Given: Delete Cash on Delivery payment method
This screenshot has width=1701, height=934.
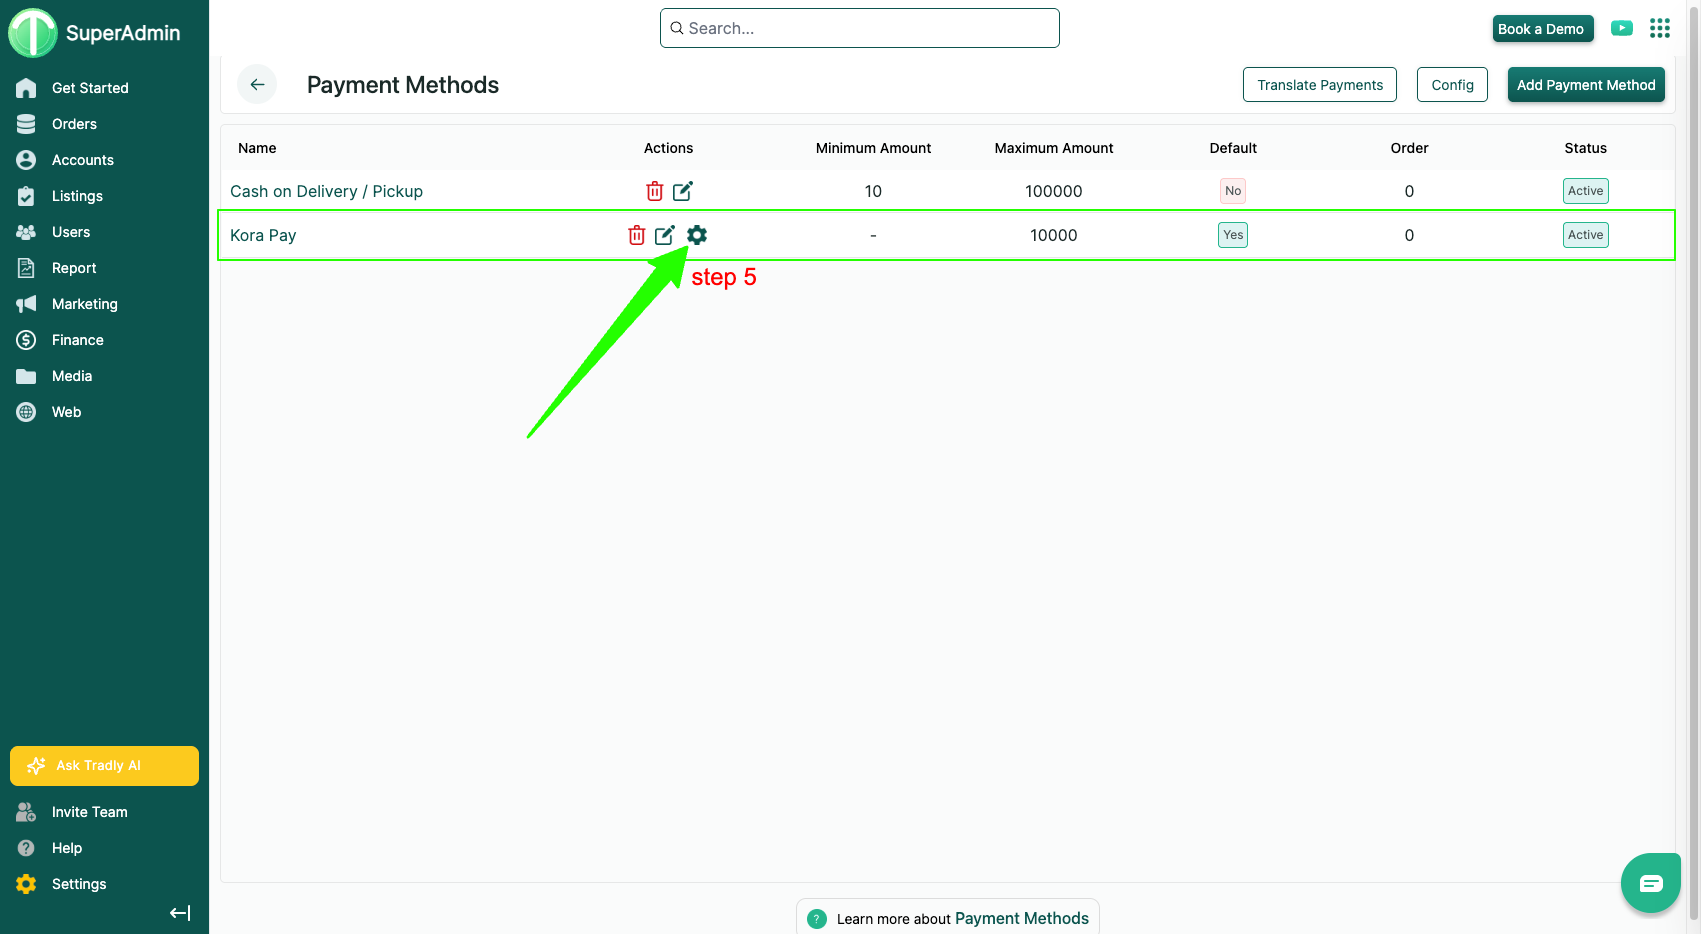Looking at the screenshot, I should [x=654, y=191].
